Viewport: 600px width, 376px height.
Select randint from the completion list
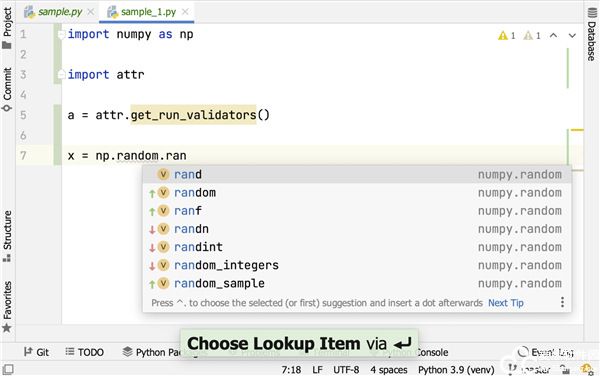pos(357,247)
